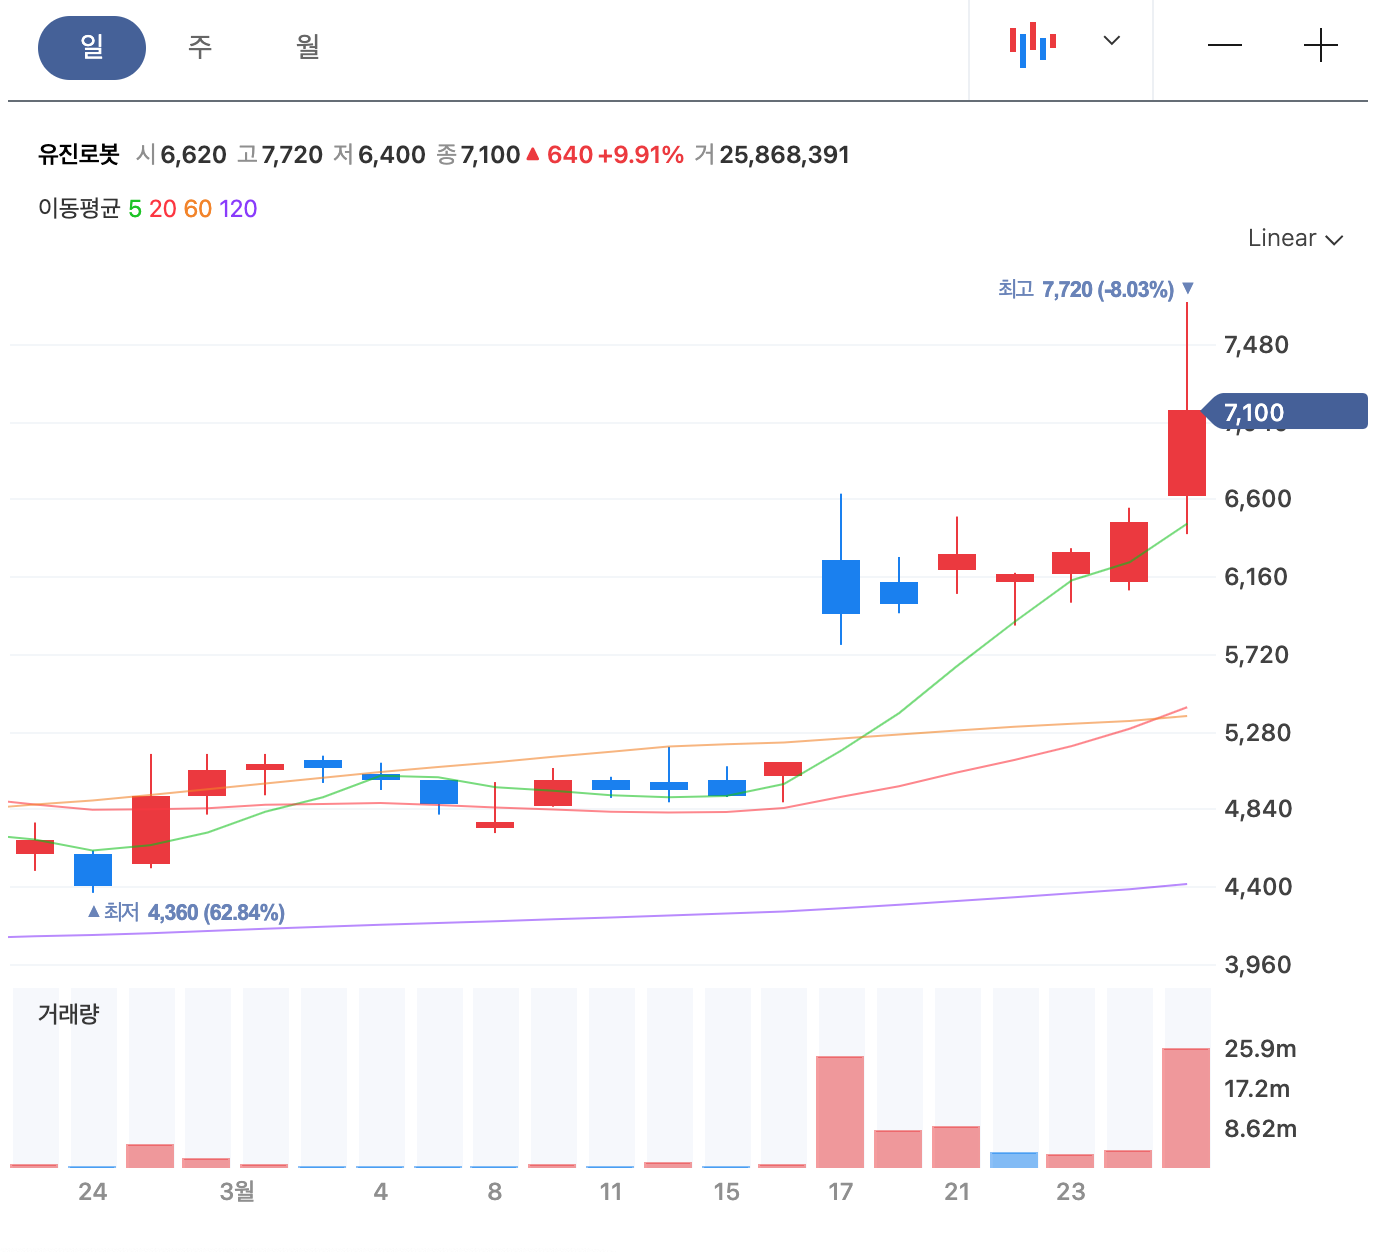Click the volume bar above date 17
The height and width of the screenshot is (1252, 1386).
pyautogui.click(x=840, y=1112)
